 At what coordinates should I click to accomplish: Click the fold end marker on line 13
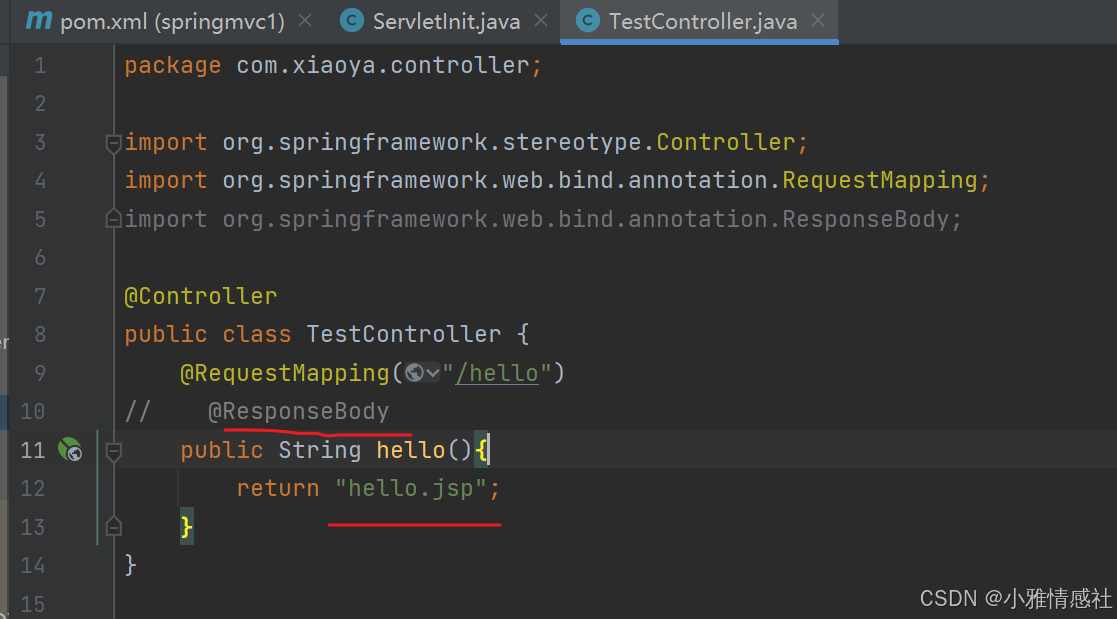(114, 526)
